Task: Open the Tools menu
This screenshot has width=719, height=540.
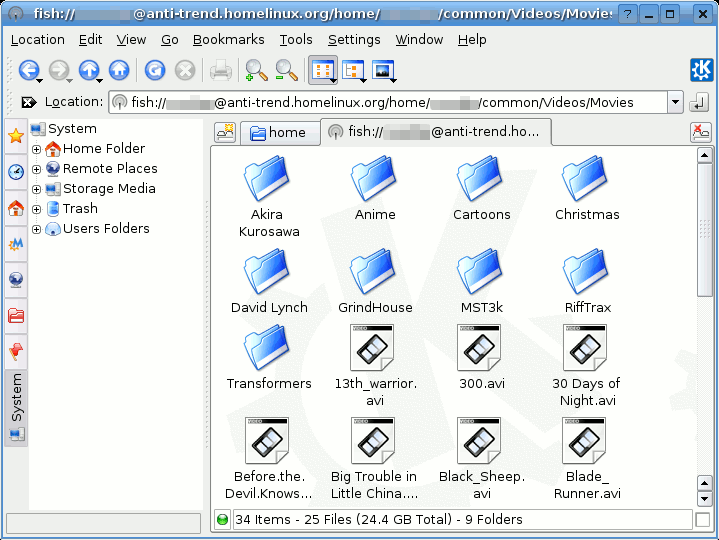Action: tap(296, 40)
